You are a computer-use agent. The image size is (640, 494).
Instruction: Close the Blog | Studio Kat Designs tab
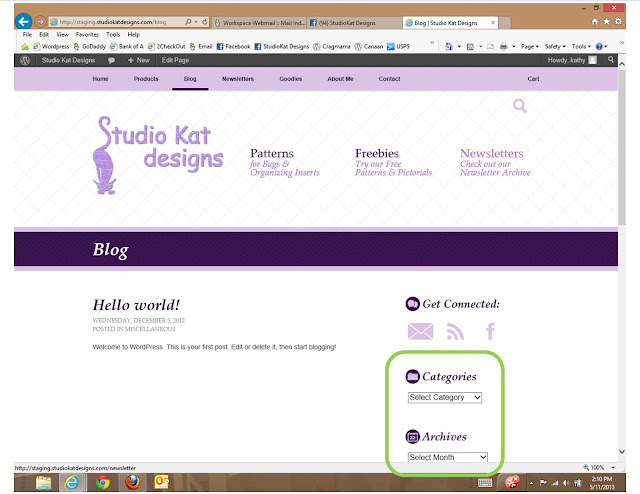click(493, 23)
